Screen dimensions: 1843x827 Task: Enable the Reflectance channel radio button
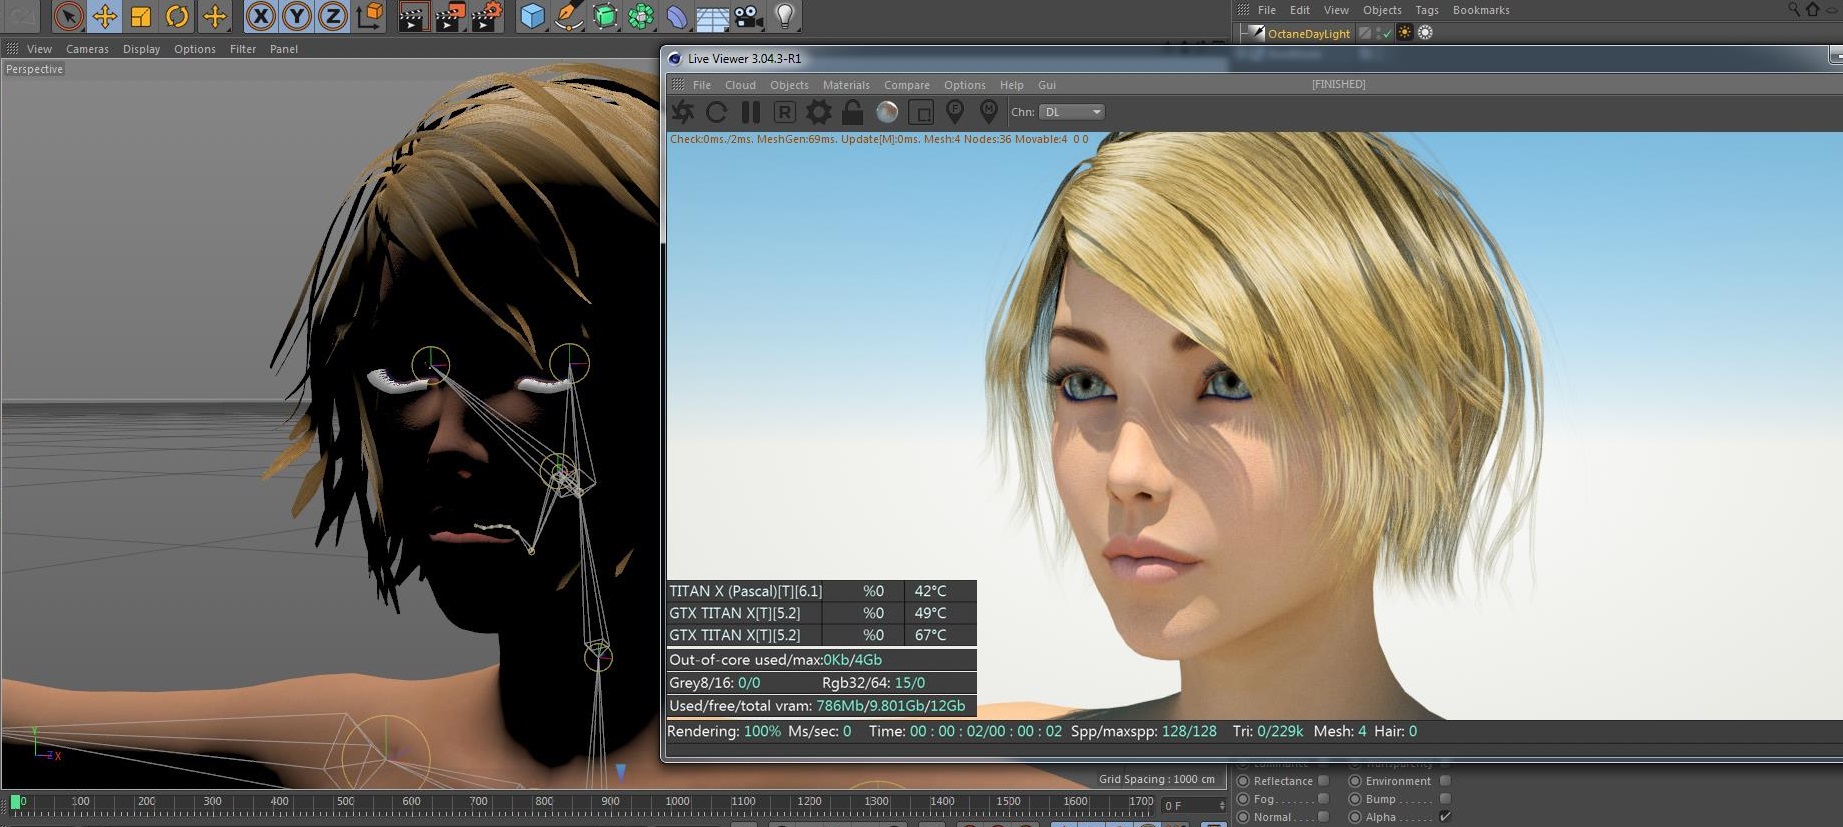1243,781
